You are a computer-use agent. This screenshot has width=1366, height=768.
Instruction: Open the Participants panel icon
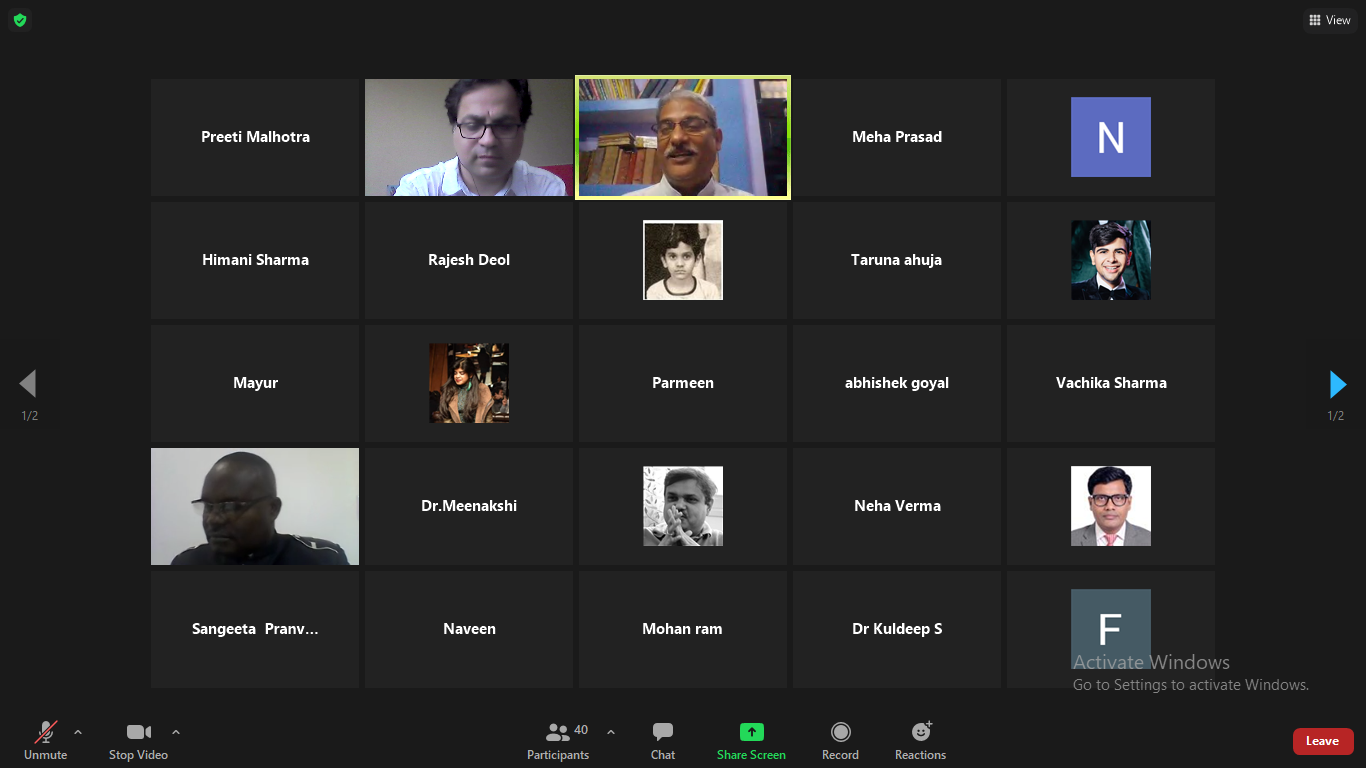tap(557, 733)
